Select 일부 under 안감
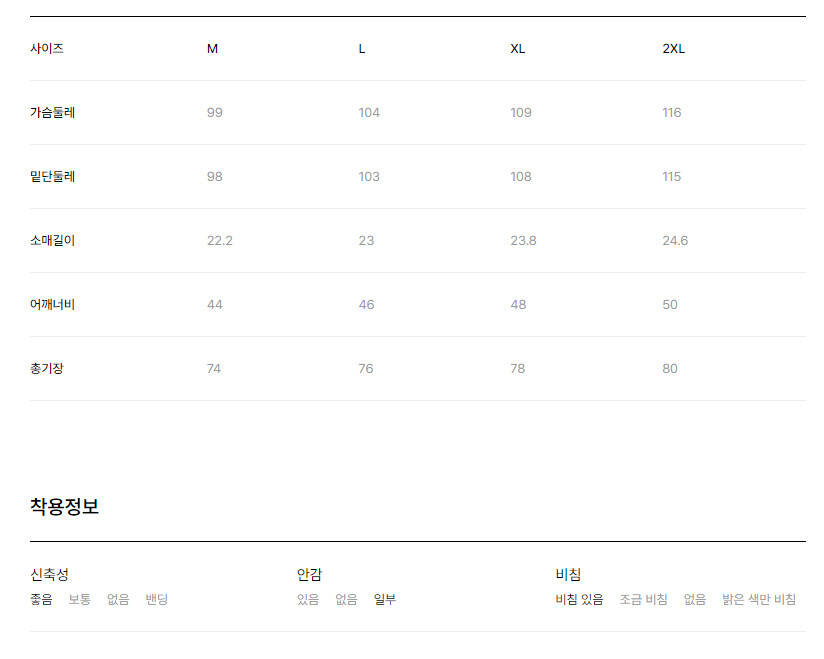The height and width of the screenshot is (659, 824). click(385, 600)
